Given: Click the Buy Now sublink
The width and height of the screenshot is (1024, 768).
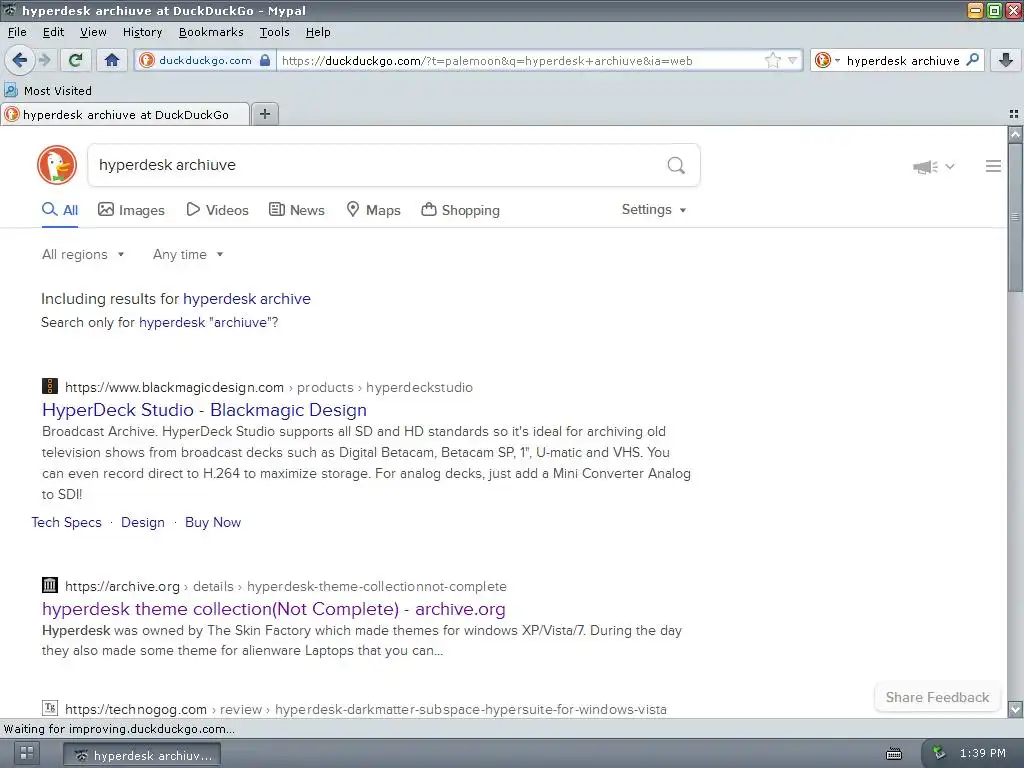Looking at the screenshot, I should [x=213, y=522].
